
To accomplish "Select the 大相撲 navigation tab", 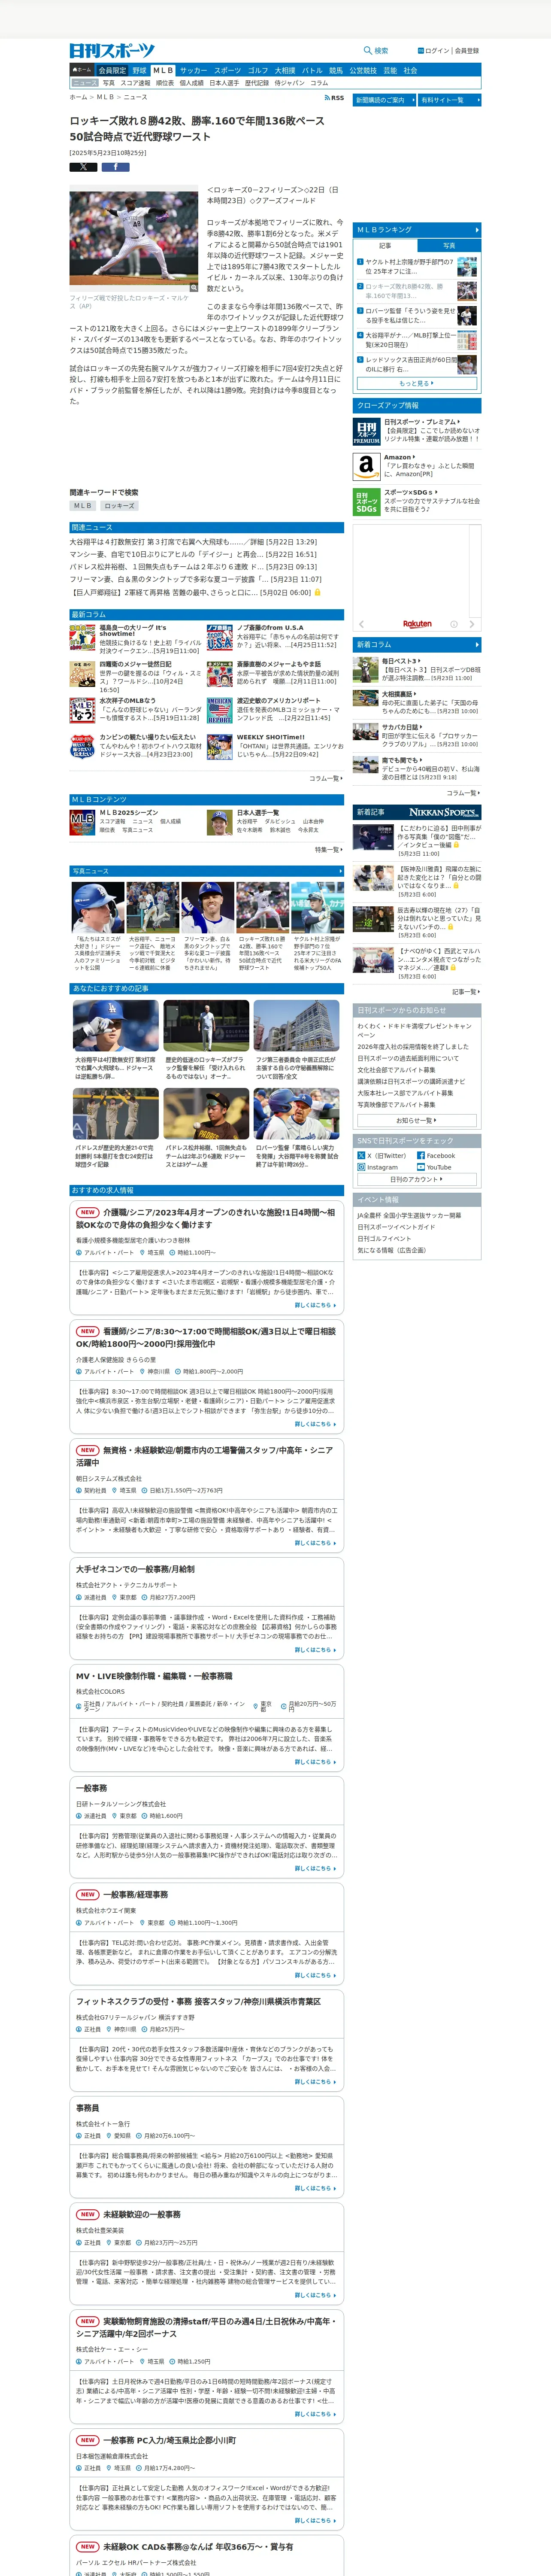I will click(285, 71).
